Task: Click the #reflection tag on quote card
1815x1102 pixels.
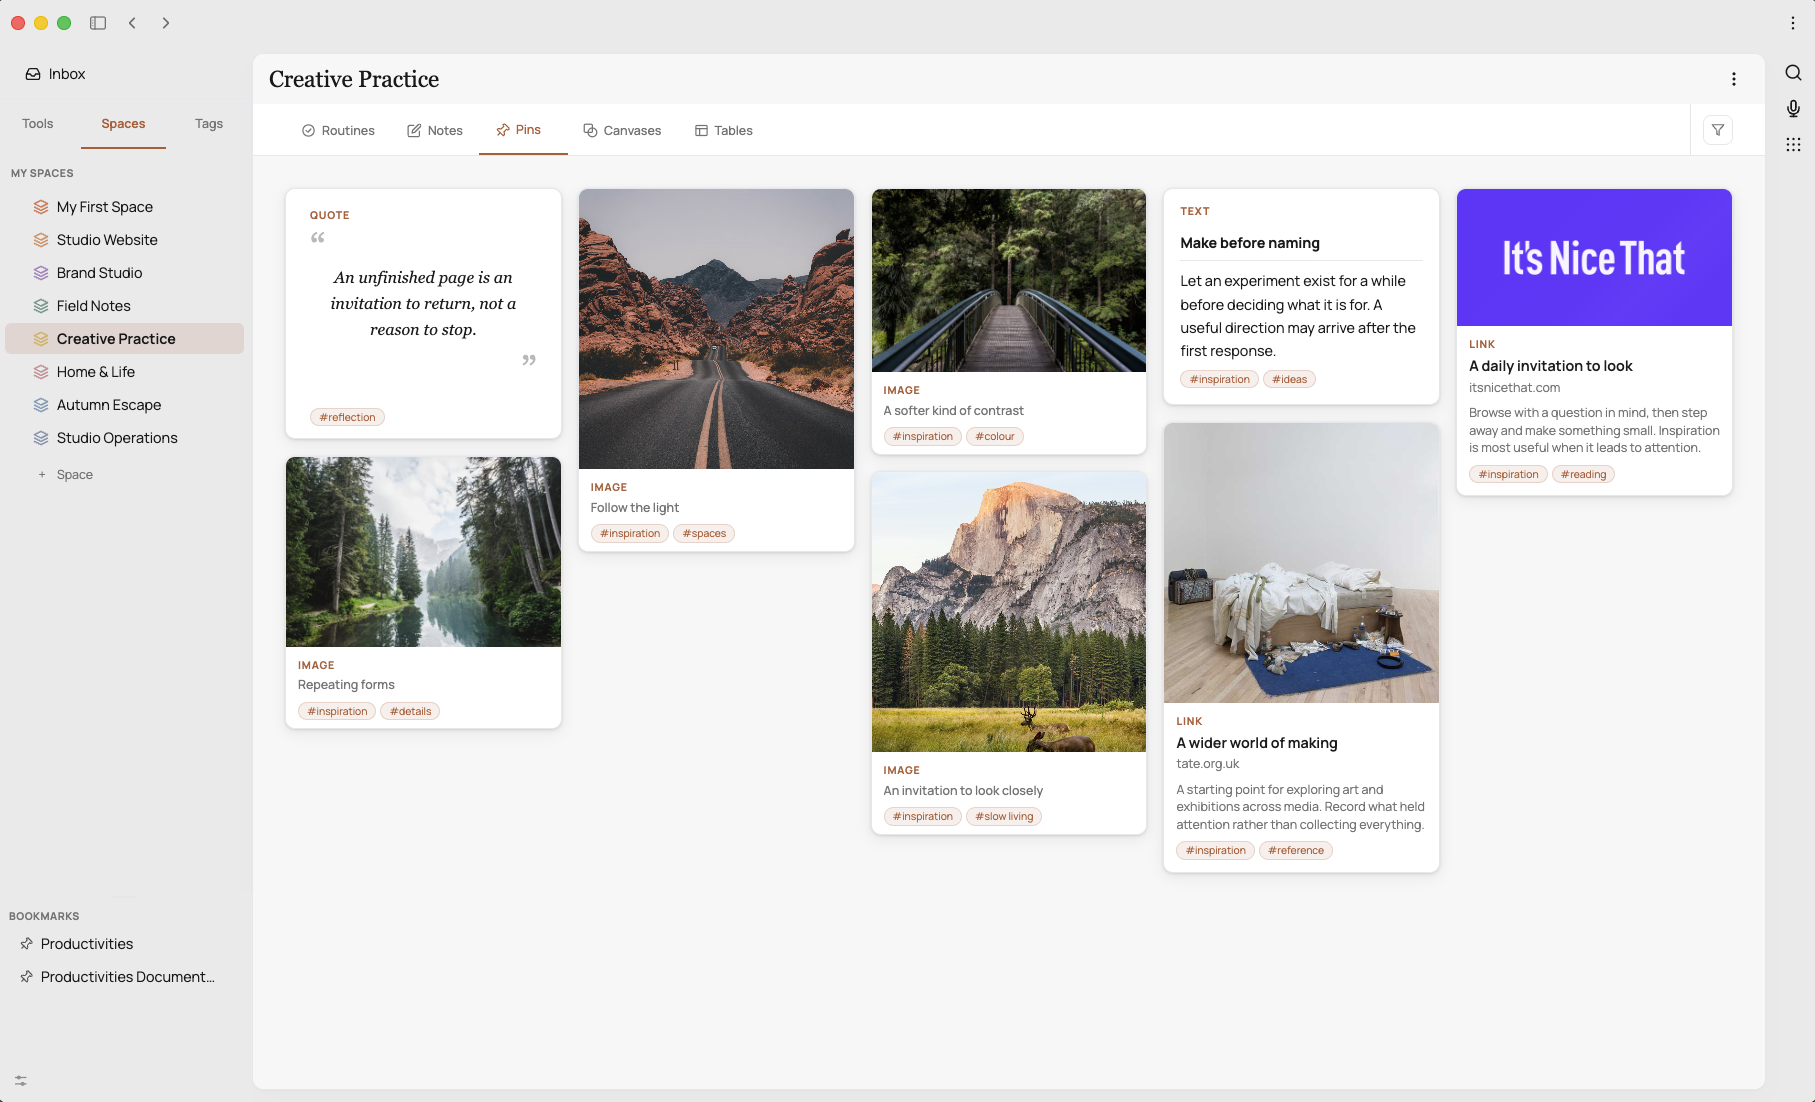Action: [347, 417]
